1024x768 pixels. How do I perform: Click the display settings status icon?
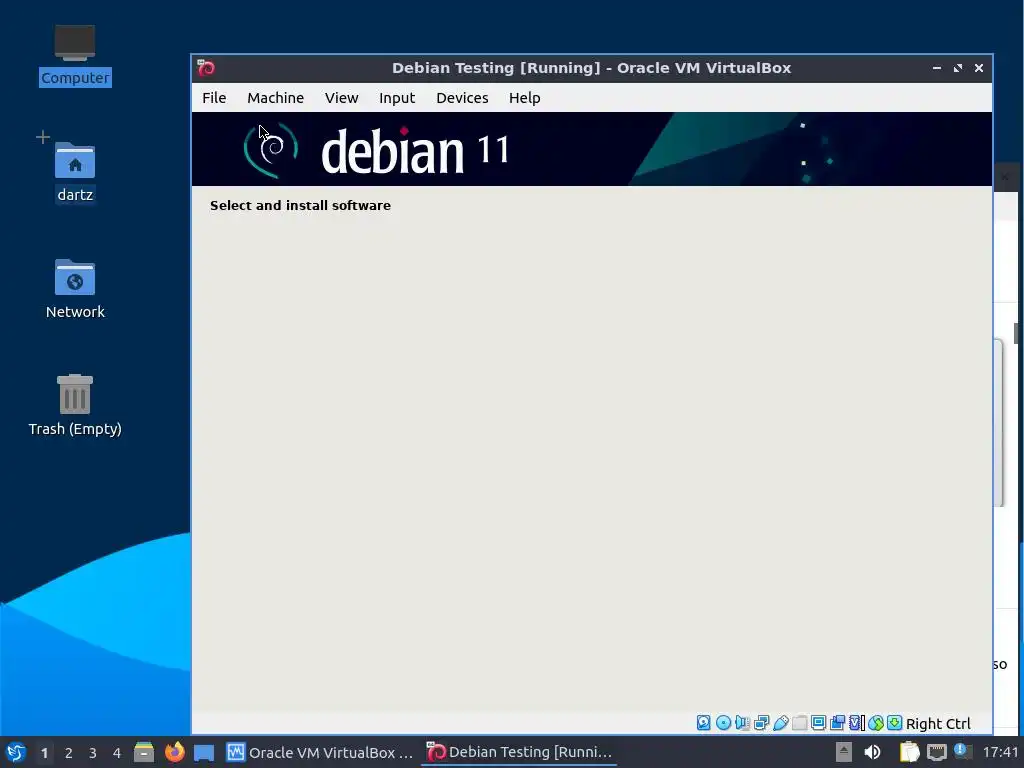[x=818, y=723]
